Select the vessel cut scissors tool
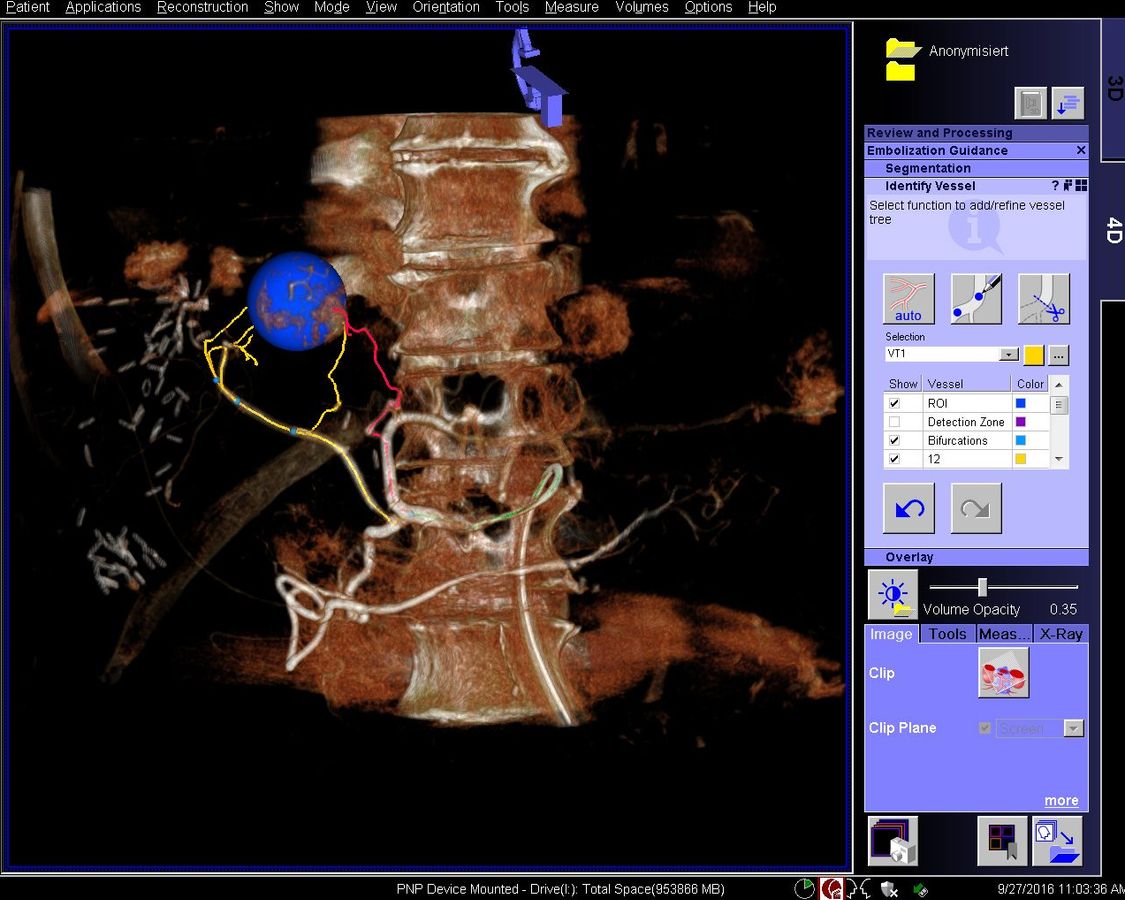This screenshot has height=900, width=1125. pyautogui.click(x=1044, y=299)
